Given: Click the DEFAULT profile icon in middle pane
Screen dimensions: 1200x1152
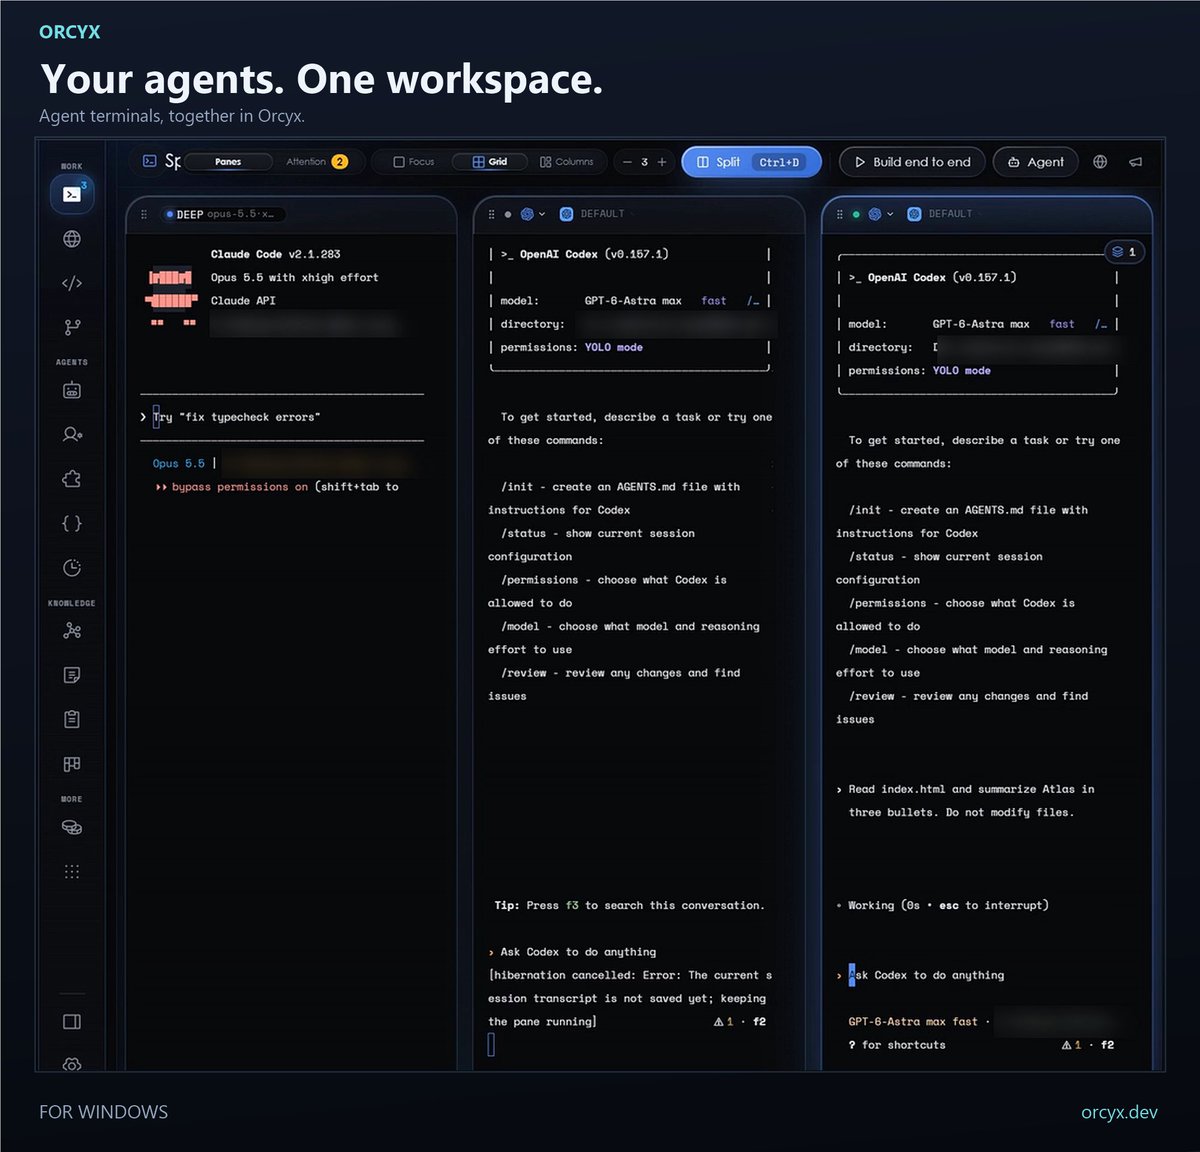Looking at the screenshot, I should [x=566, y=214].
